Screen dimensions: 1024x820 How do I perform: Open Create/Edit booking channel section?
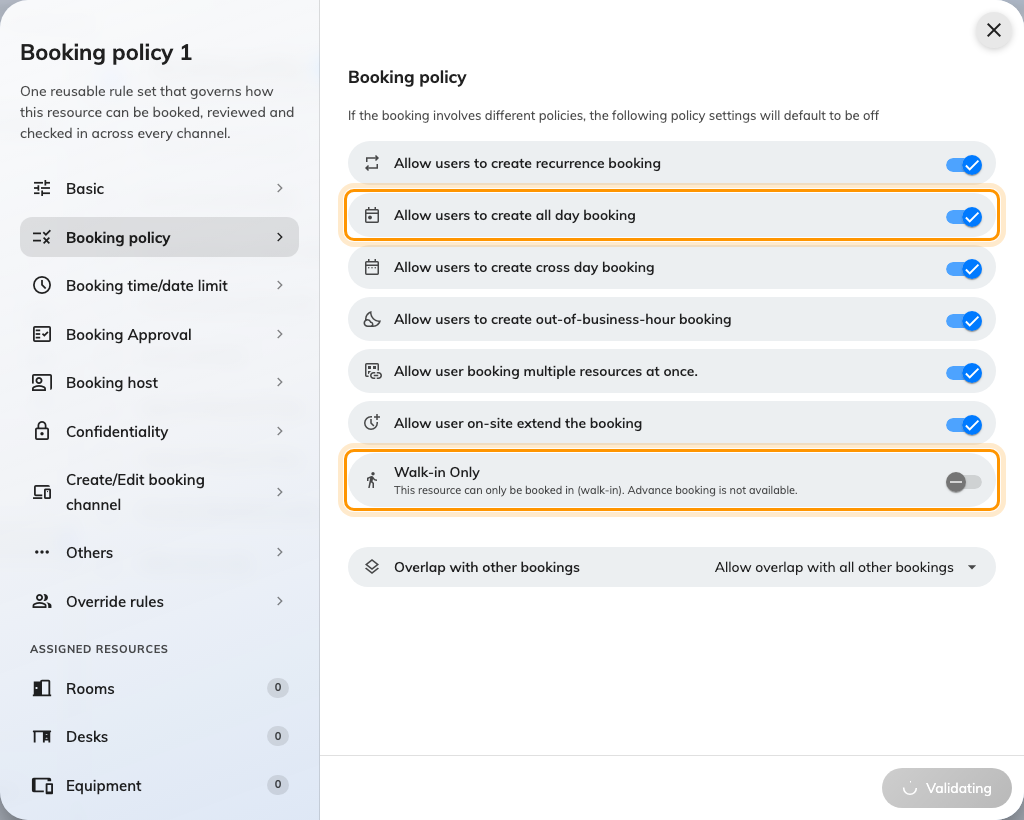tap(159, 492)
